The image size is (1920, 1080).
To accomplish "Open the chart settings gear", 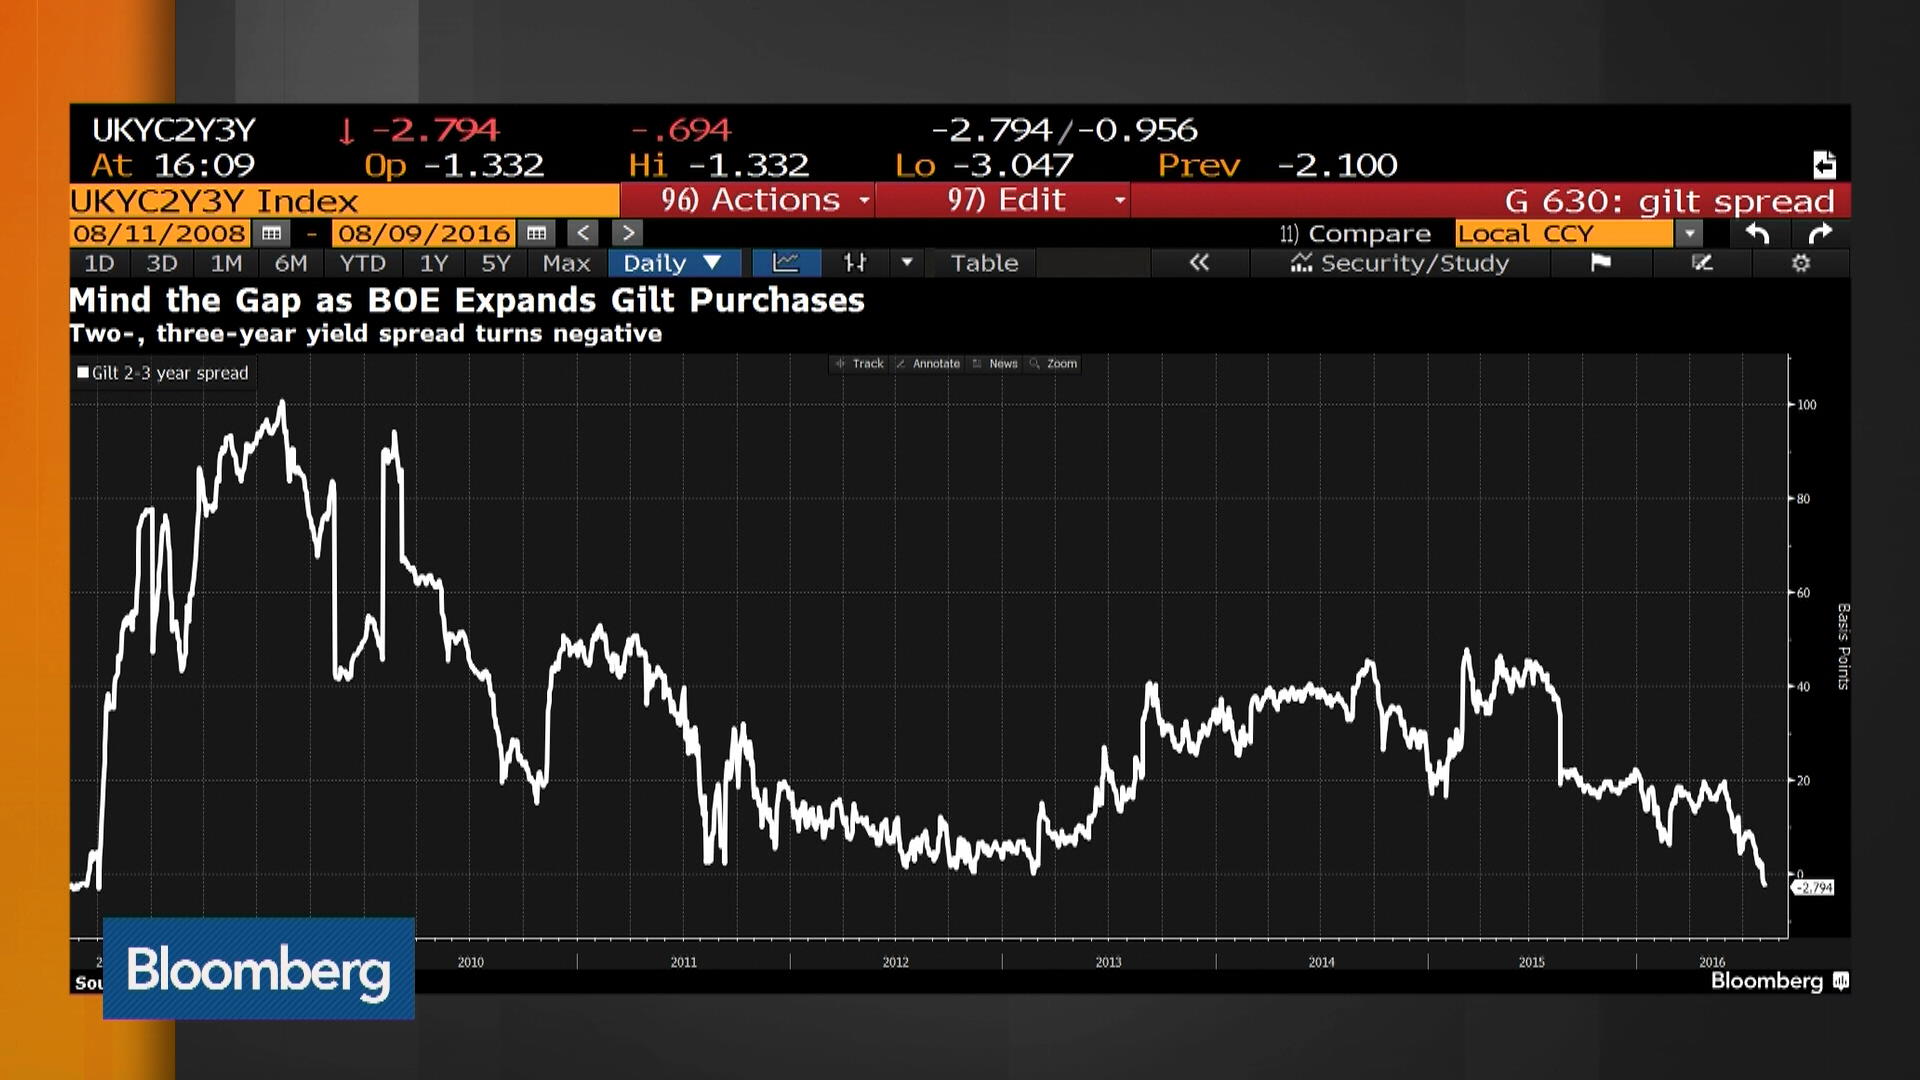I will coord(1802,263).
